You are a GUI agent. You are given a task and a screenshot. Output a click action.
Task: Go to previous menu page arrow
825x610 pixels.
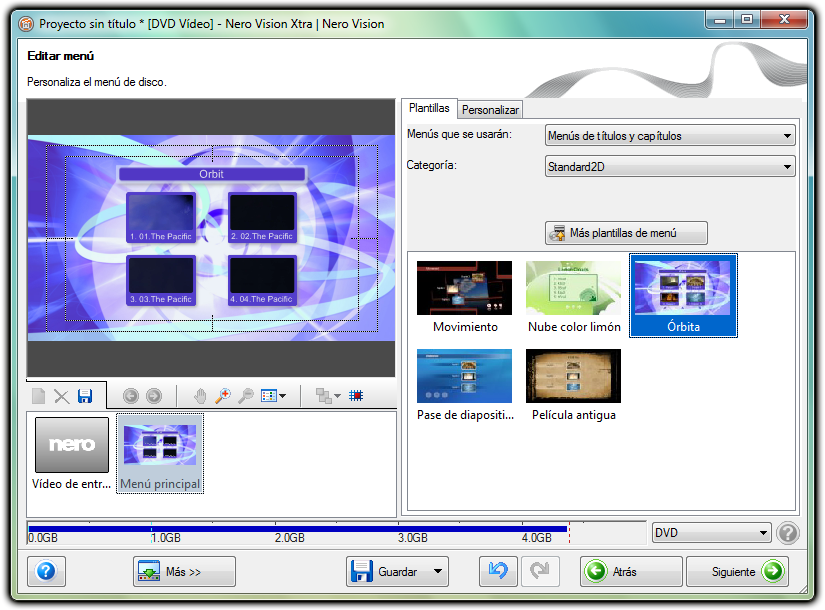click(130, 396)
